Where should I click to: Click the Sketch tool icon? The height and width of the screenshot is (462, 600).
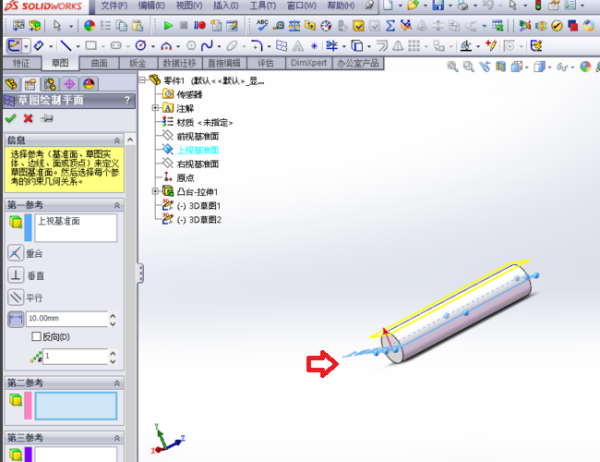[14, 46]
